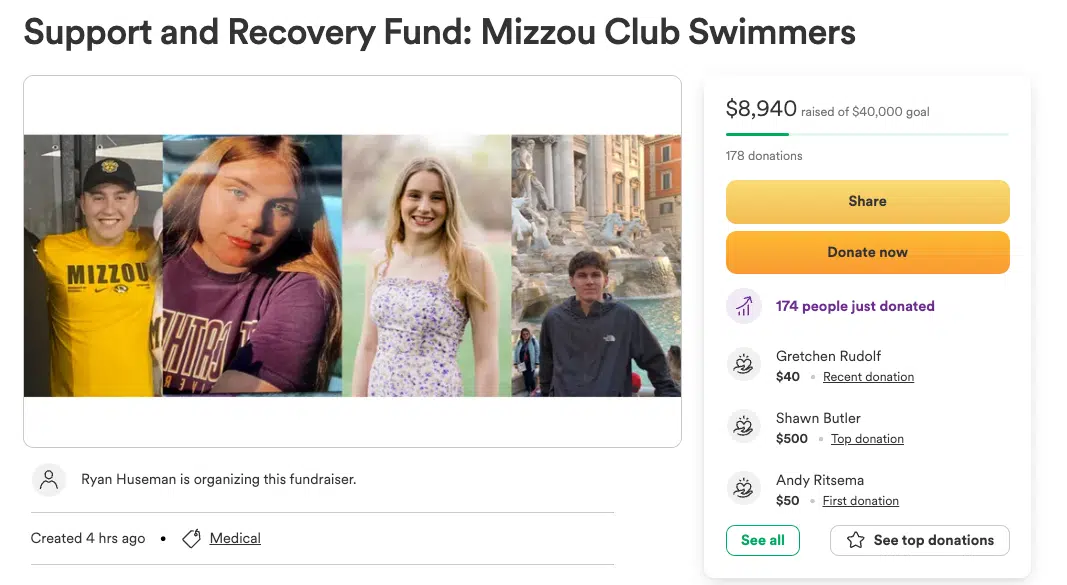
Task: Click the Ryan Huseman organizer text
Action: [x=218, y=480]
